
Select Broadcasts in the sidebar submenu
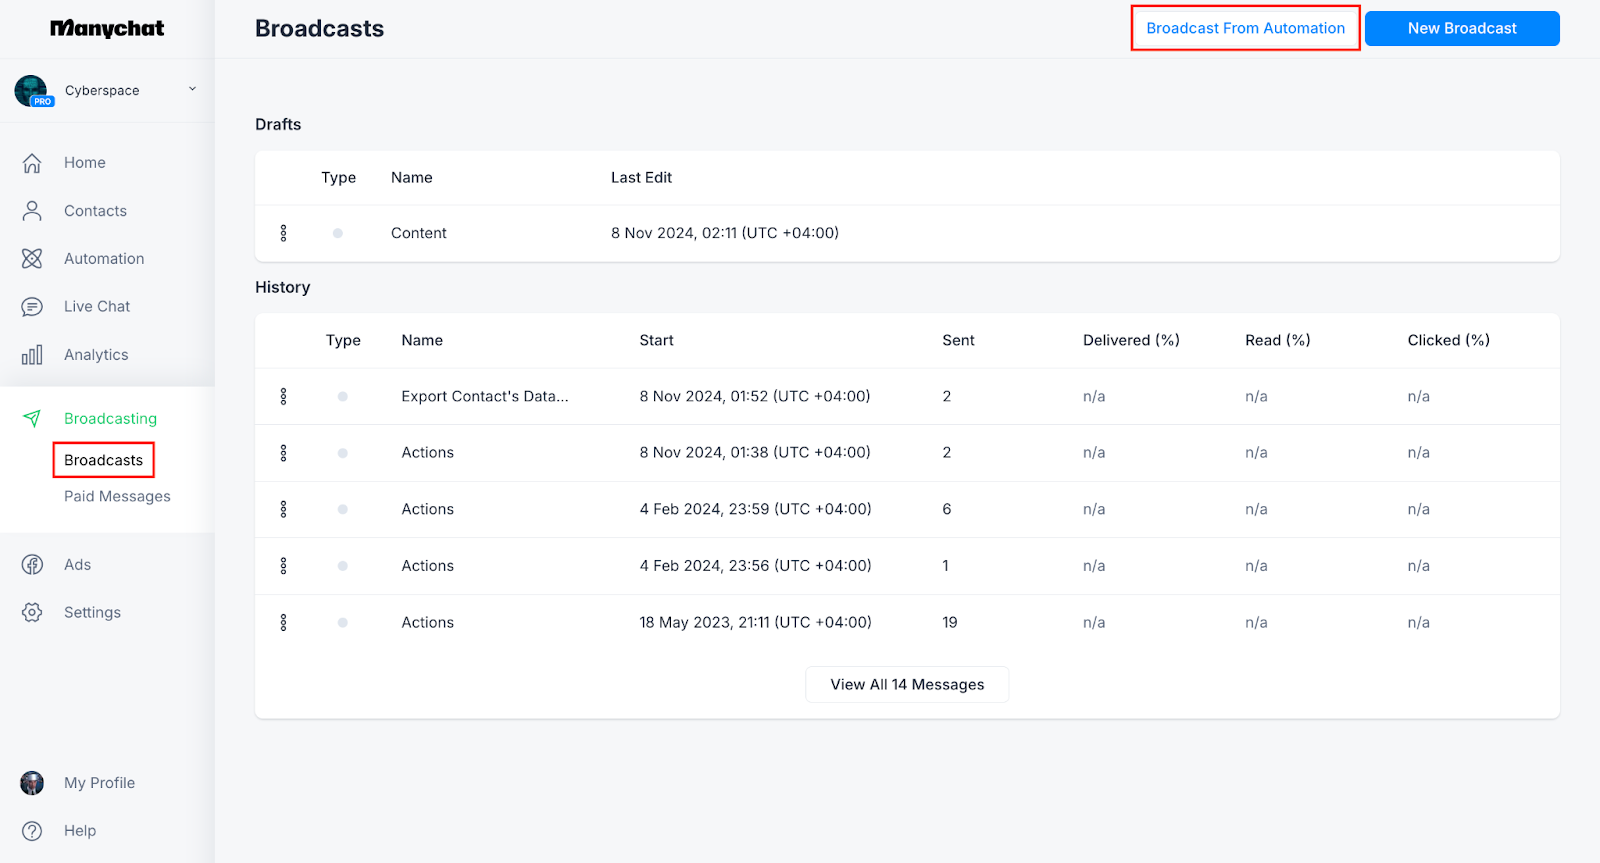(x=103, y=460)
